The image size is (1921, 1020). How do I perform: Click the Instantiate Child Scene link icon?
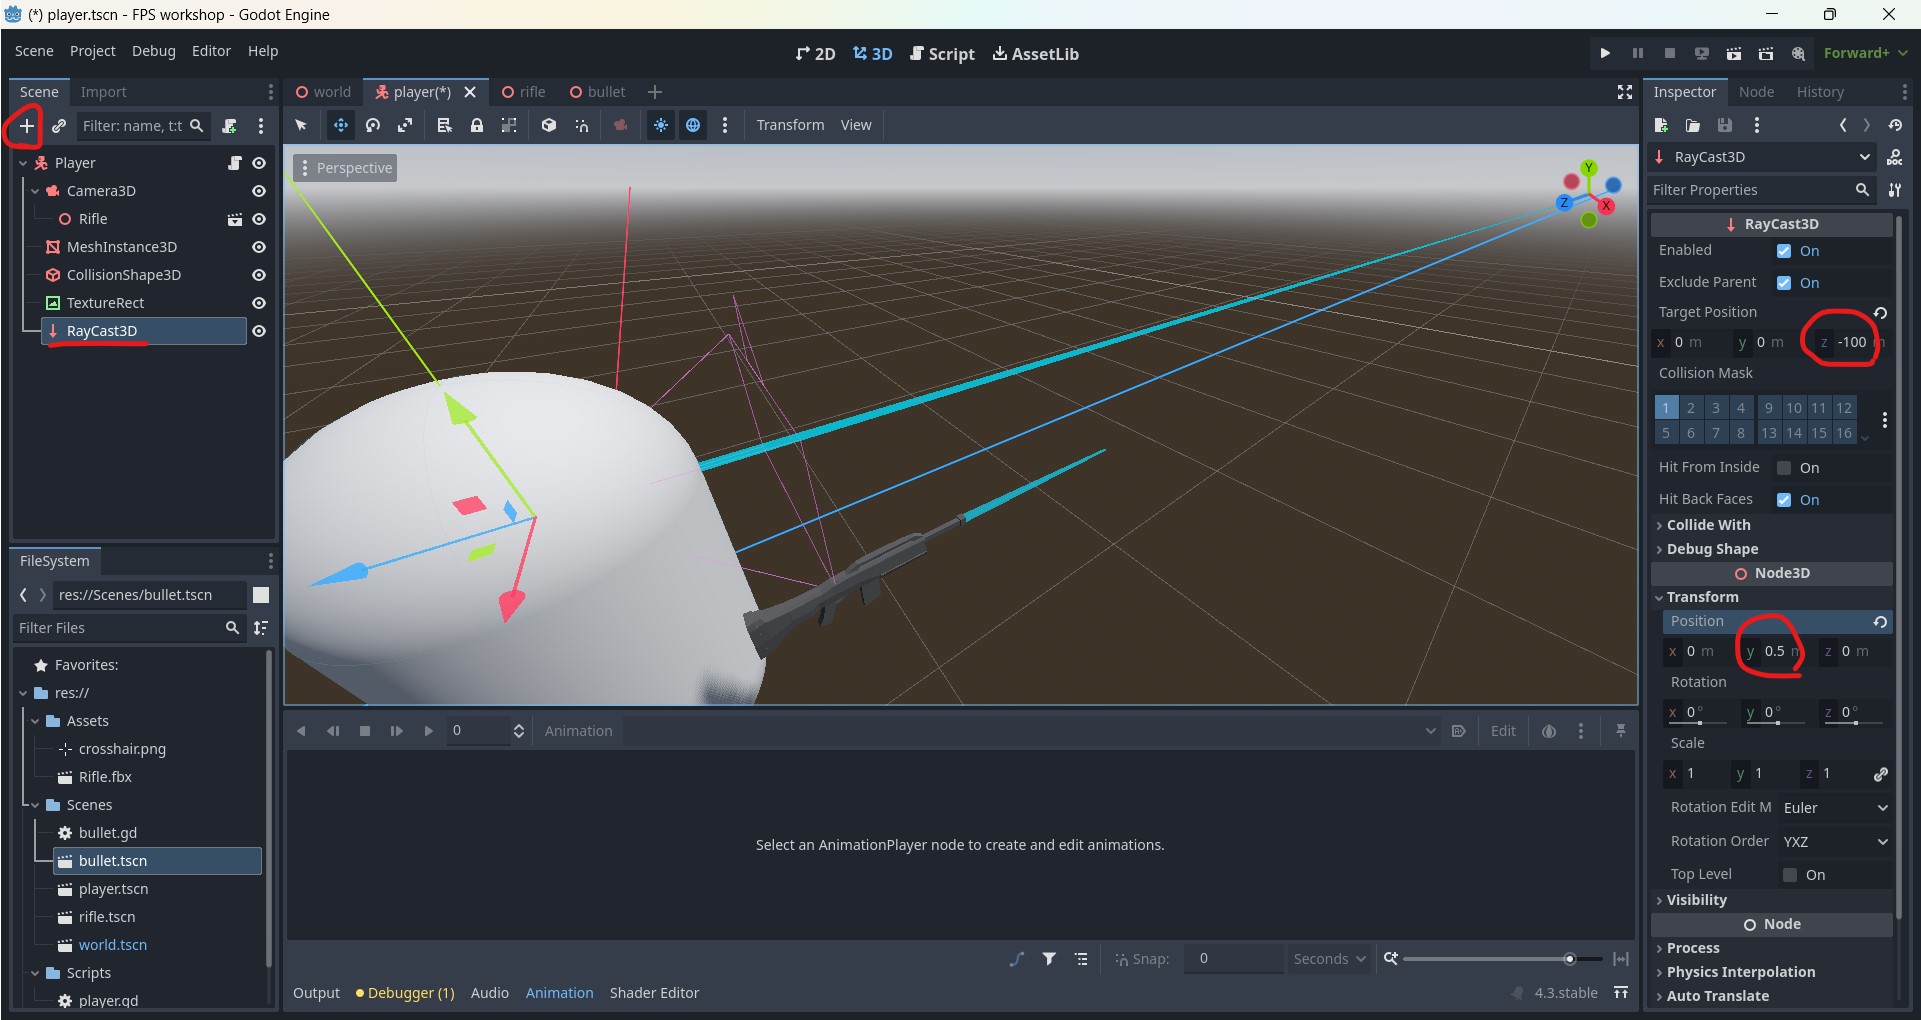(59, 126)
